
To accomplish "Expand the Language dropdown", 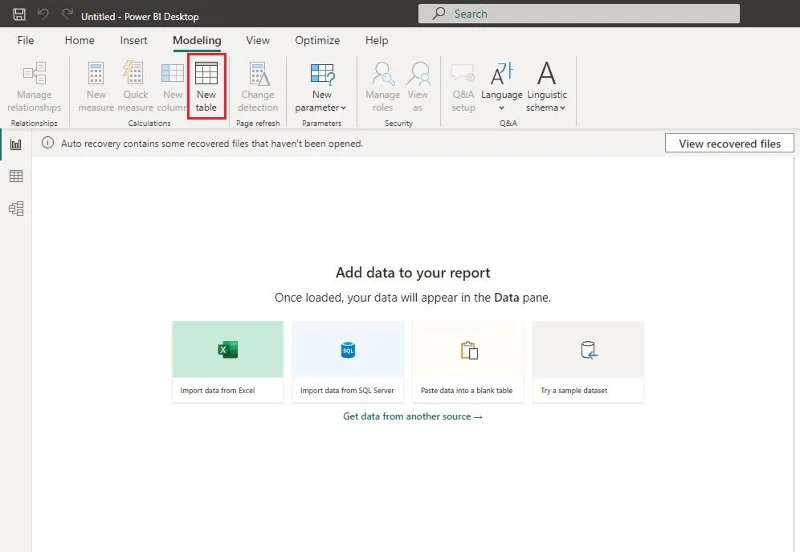I will click(x=502, y=87).
